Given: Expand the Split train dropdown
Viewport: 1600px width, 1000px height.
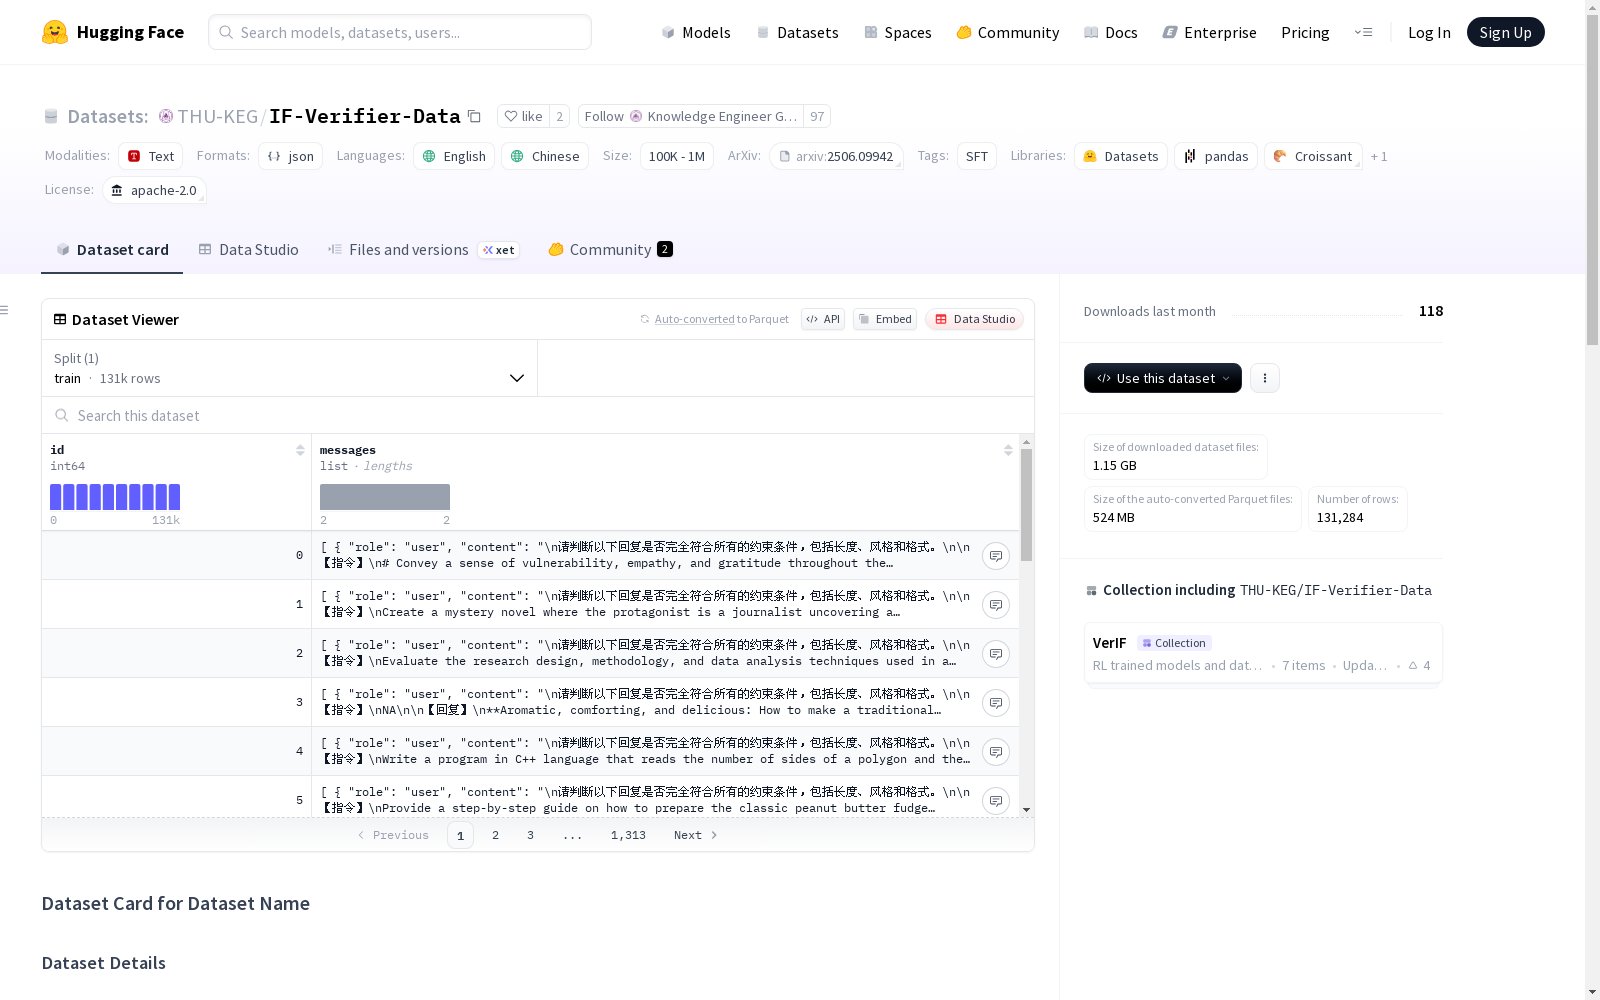Looking at the screenshot, I should click(x=289, y=368).
